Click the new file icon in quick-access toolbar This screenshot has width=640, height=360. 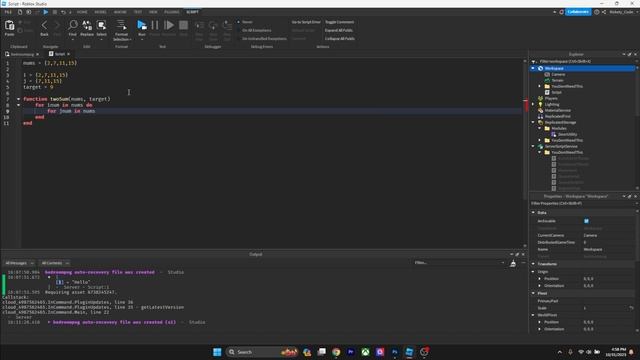pos(20,12)
